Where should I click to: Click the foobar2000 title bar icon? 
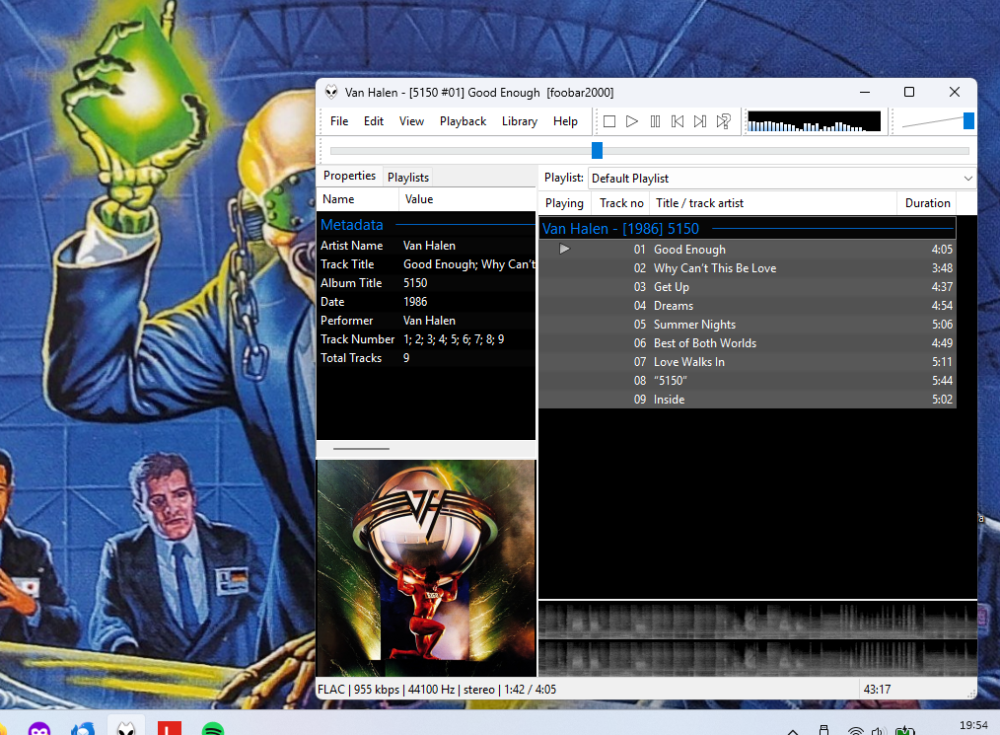(331, 92)
